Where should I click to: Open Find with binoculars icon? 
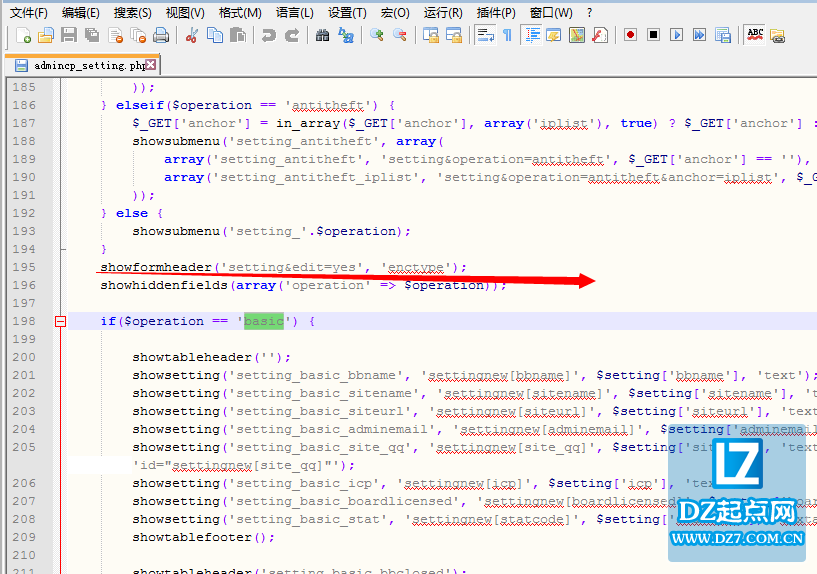(323, 35)
